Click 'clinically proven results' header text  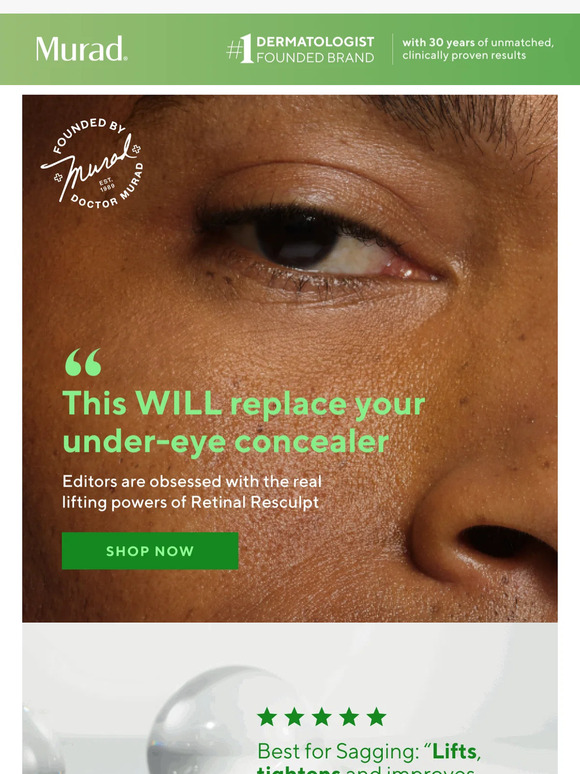tap(464, 55)
